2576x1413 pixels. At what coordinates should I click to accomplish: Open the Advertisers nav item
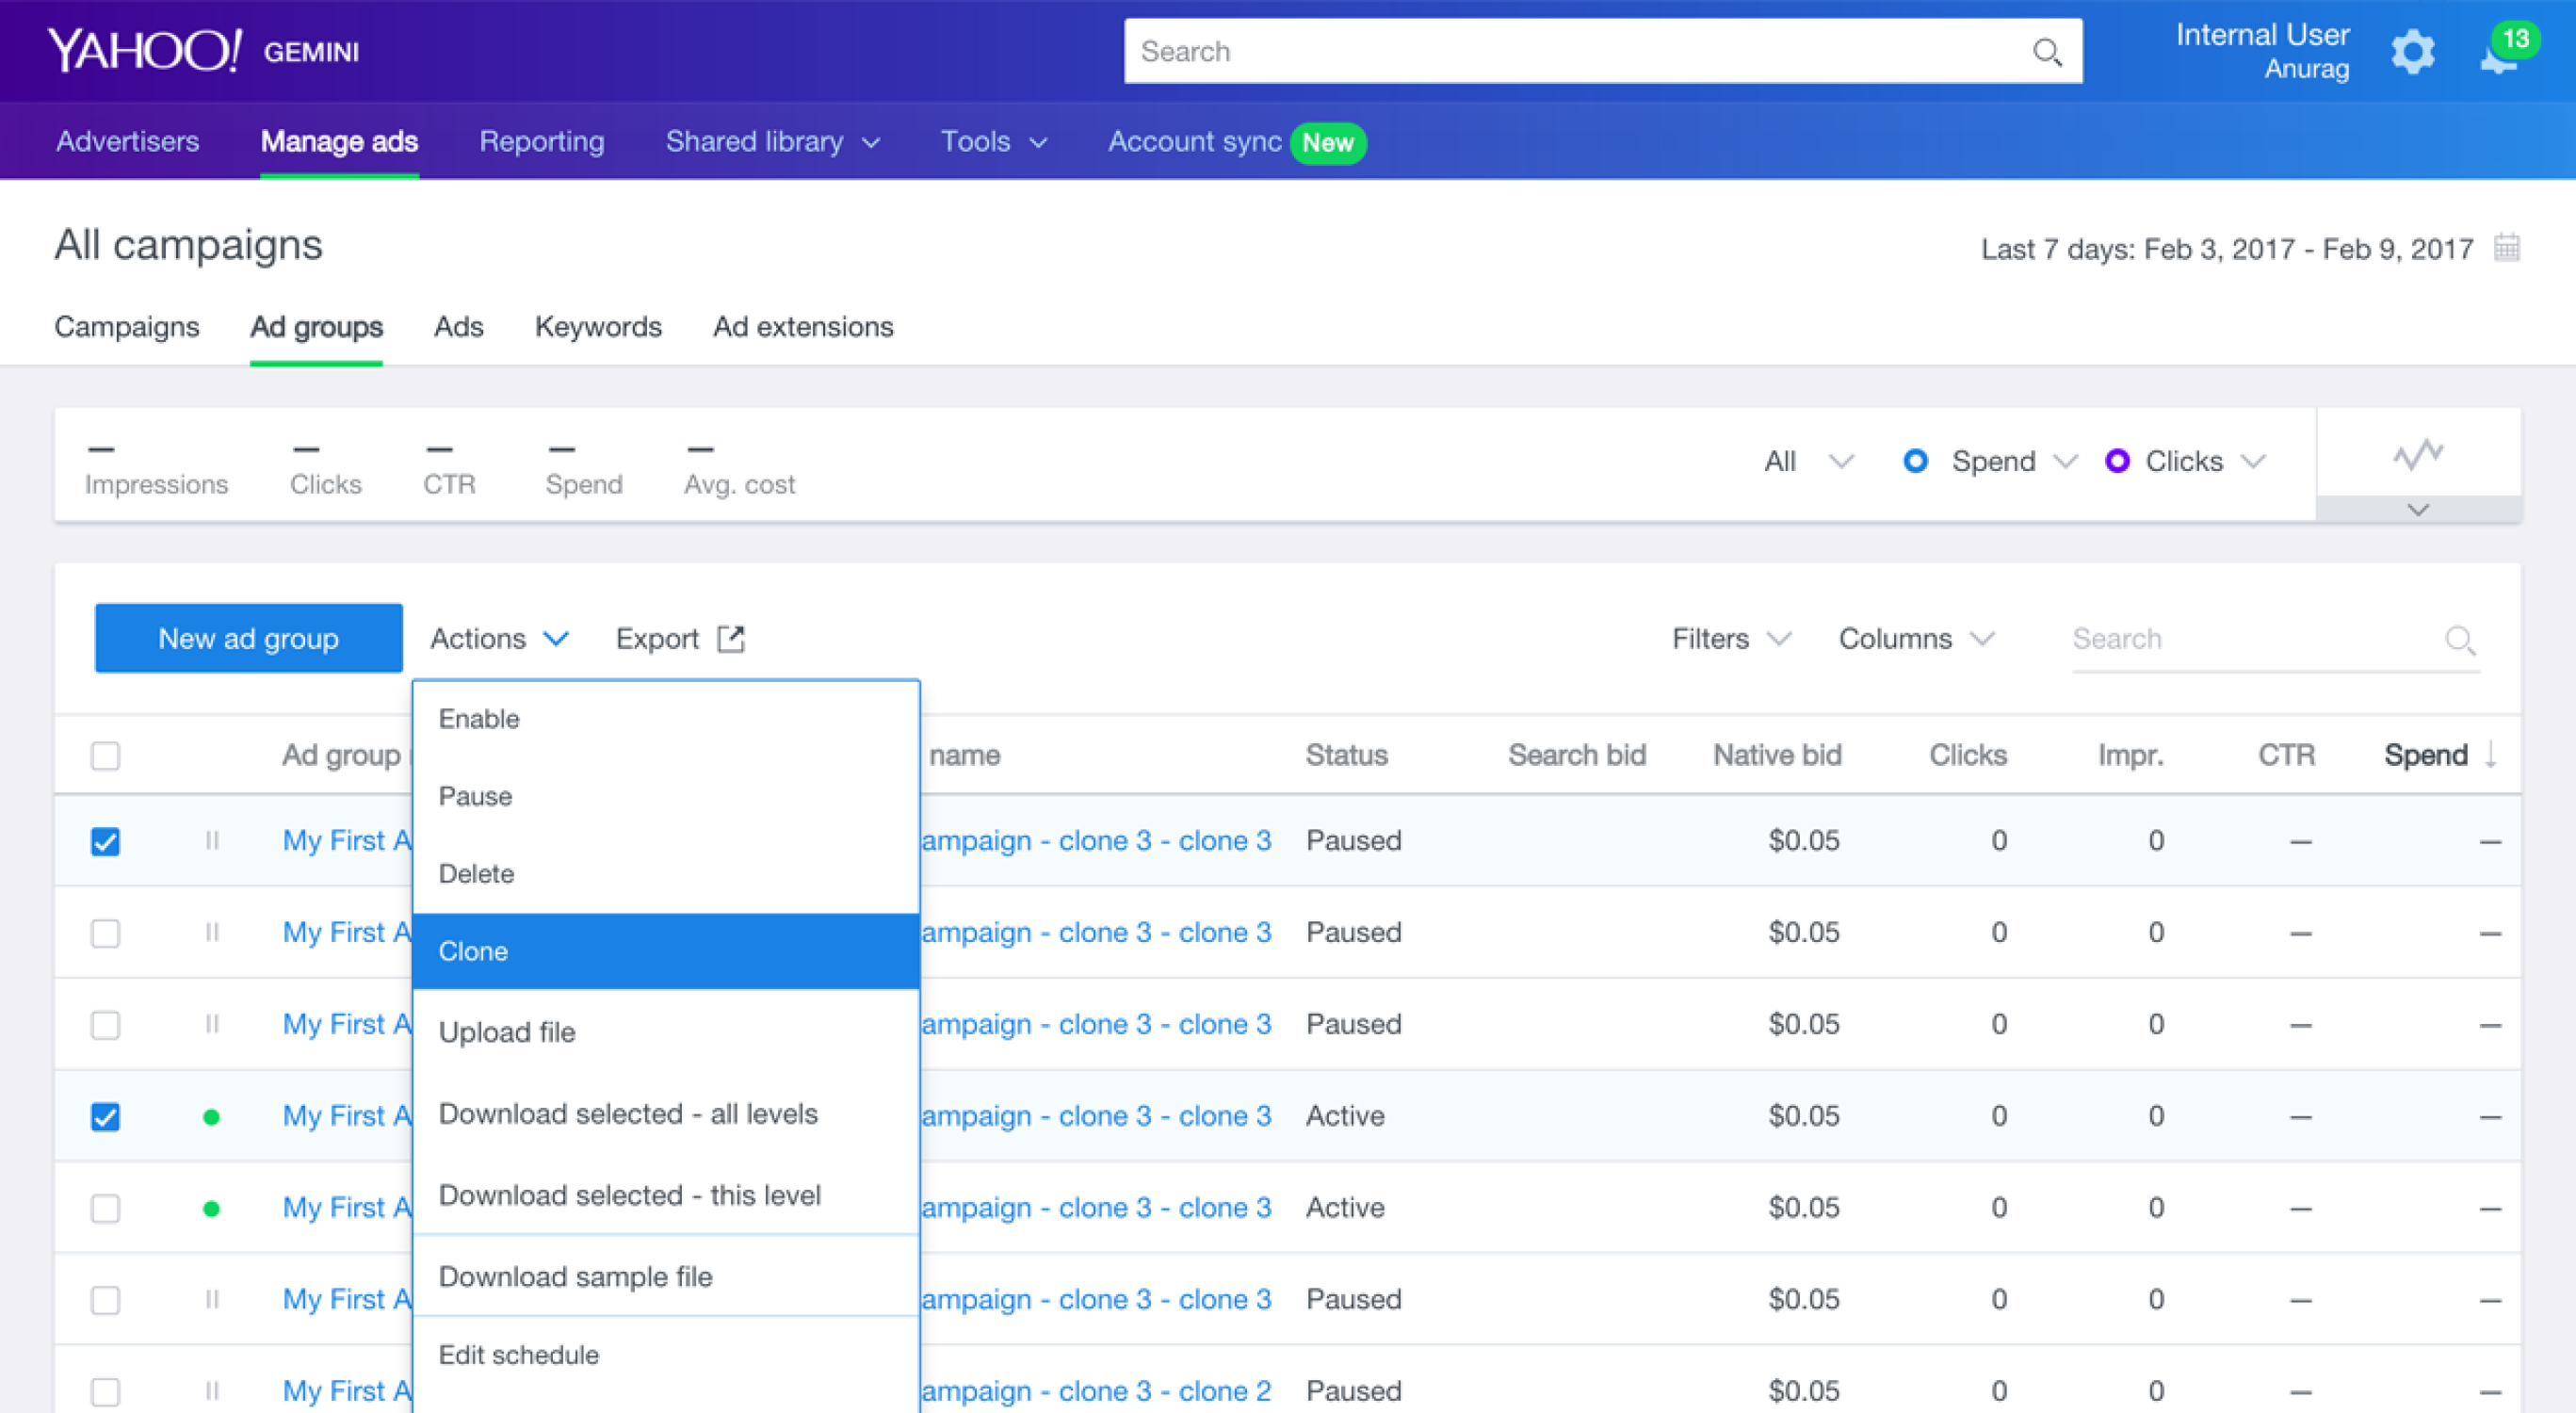pyautogui.click(x=128, y=142)
